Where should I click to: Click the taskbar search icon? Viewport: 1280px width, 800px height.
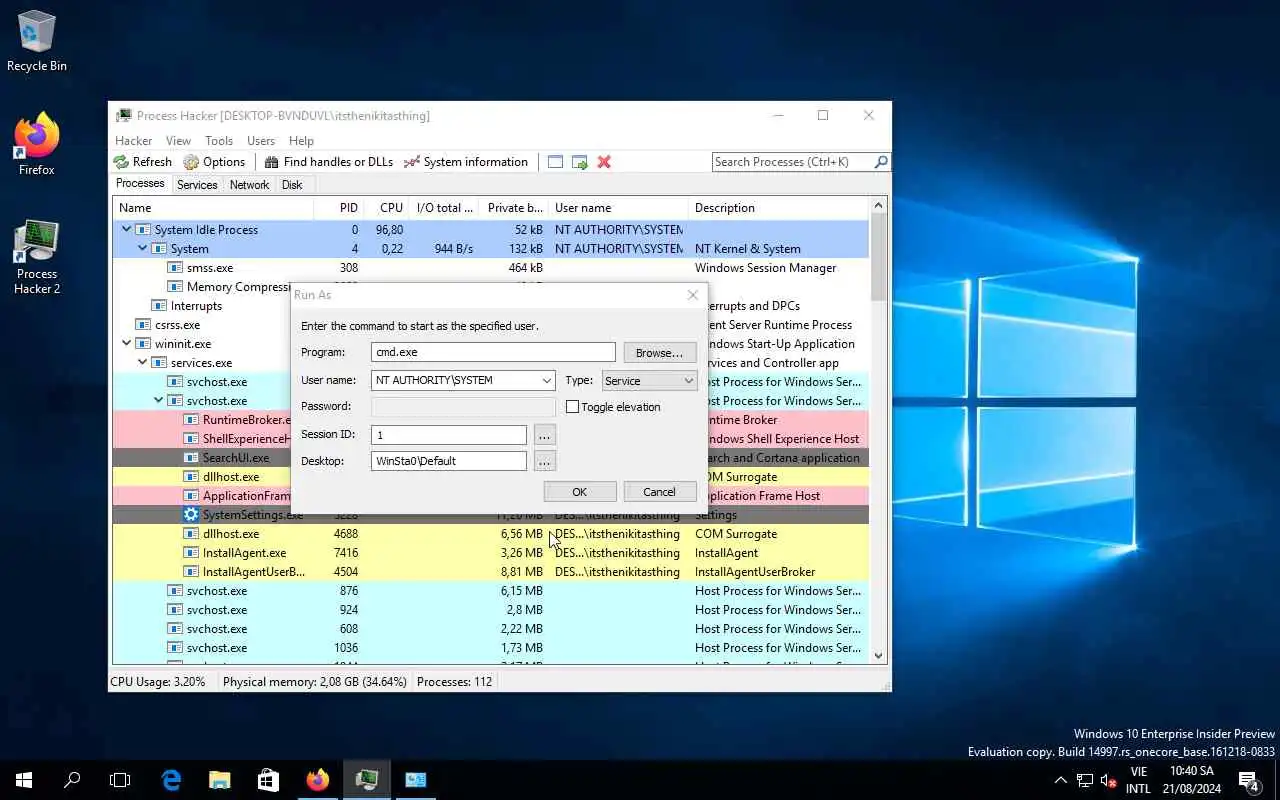click(72, 780)
